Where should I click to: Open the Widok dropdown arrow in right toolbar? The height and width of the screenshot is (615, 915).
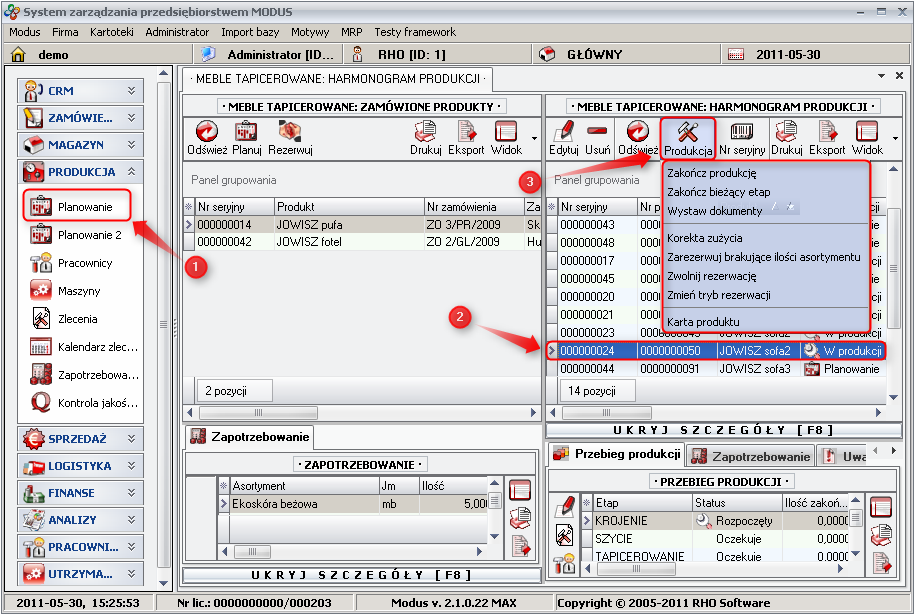(895, 139)
